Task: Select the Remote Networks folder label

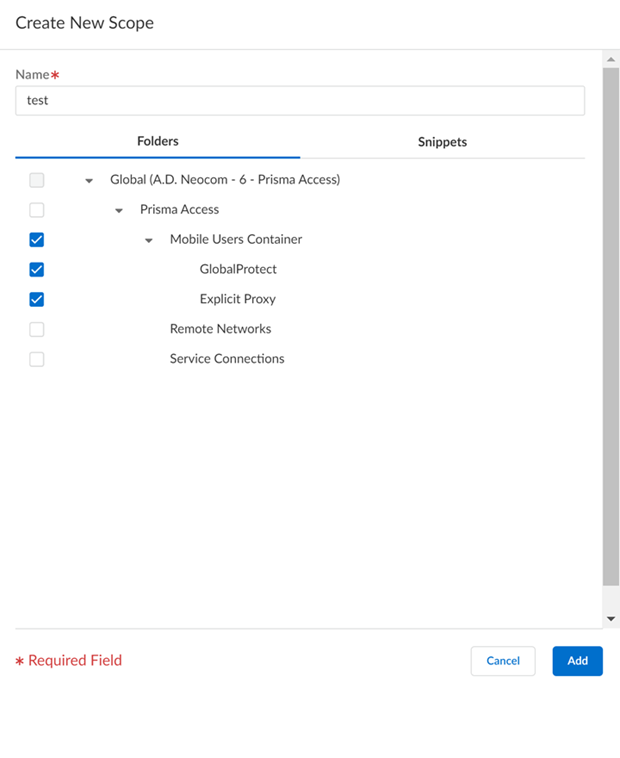Action: 220,329
